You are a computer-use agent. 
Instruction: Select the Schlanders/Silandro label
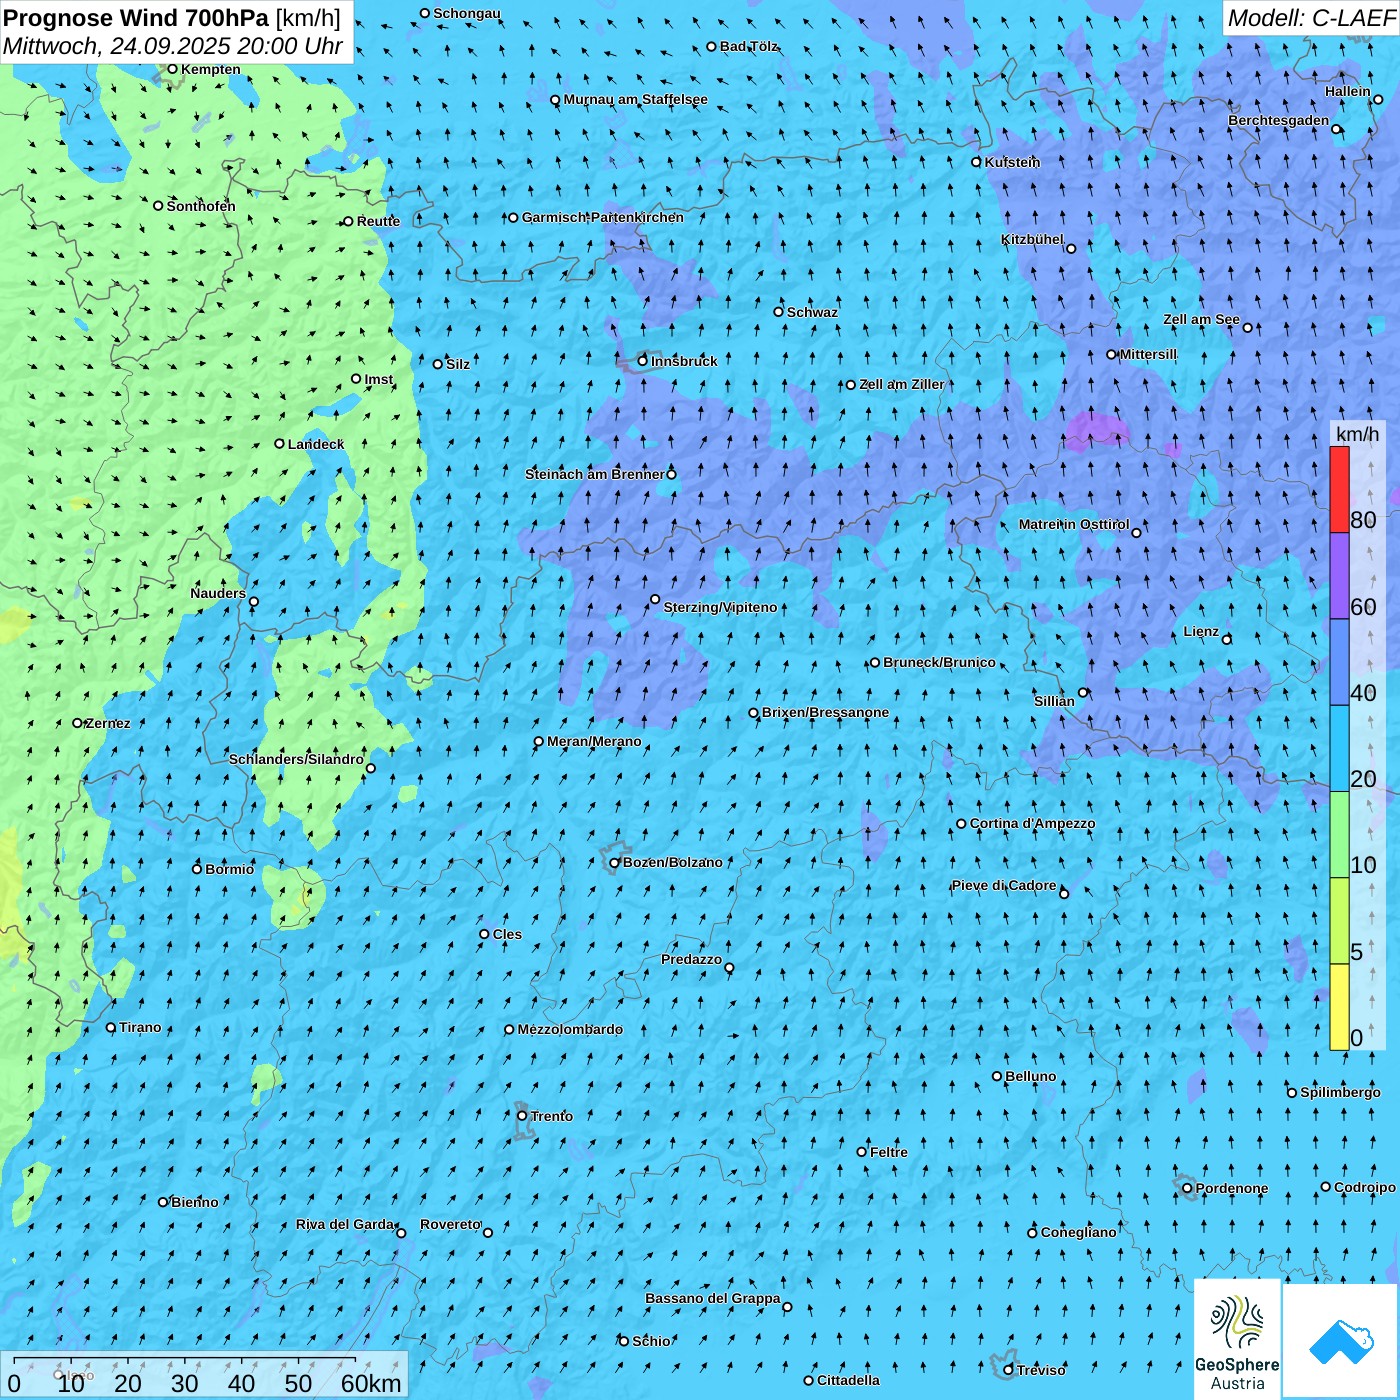click(x=296, y=759)
